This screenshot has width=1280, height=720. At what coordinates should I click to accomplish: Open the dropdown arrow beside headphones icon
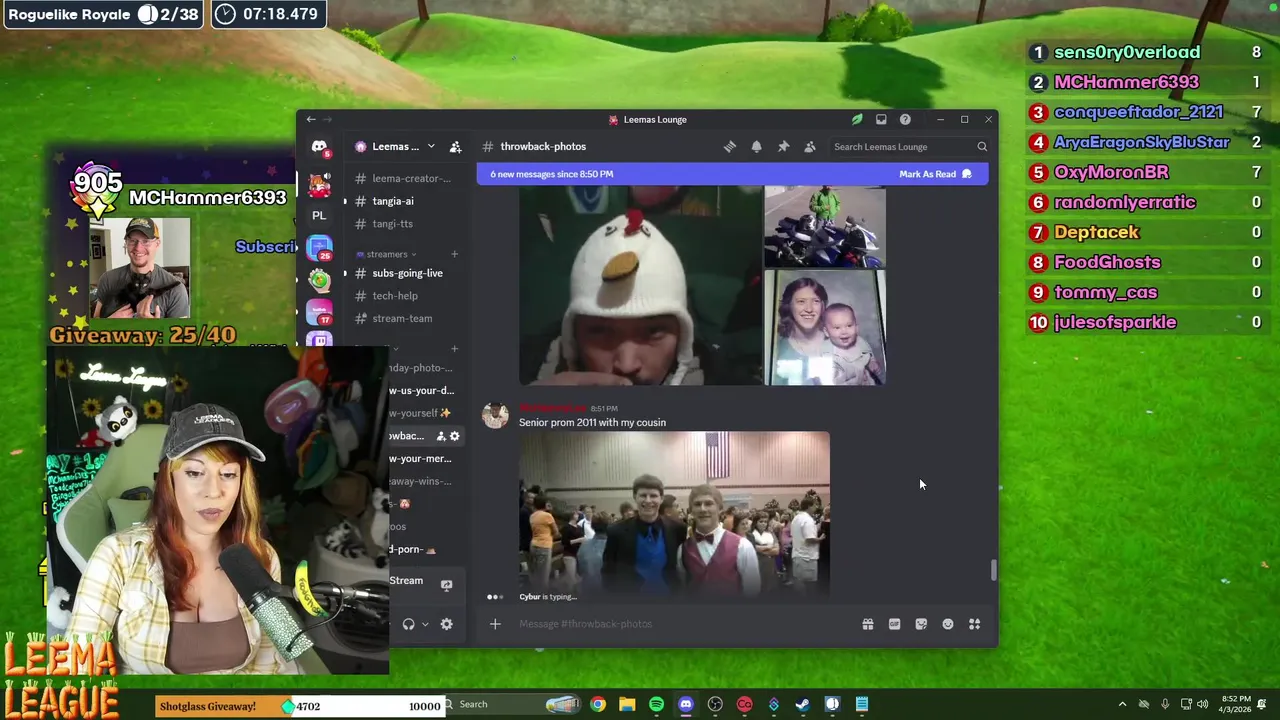coord(425,624)
